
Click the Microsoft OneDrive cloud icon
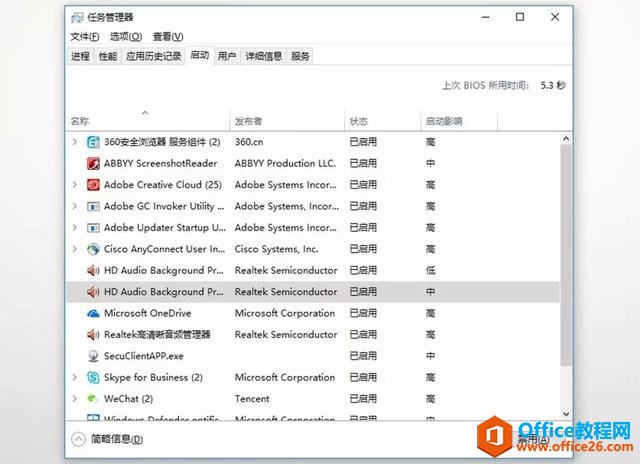93,313
